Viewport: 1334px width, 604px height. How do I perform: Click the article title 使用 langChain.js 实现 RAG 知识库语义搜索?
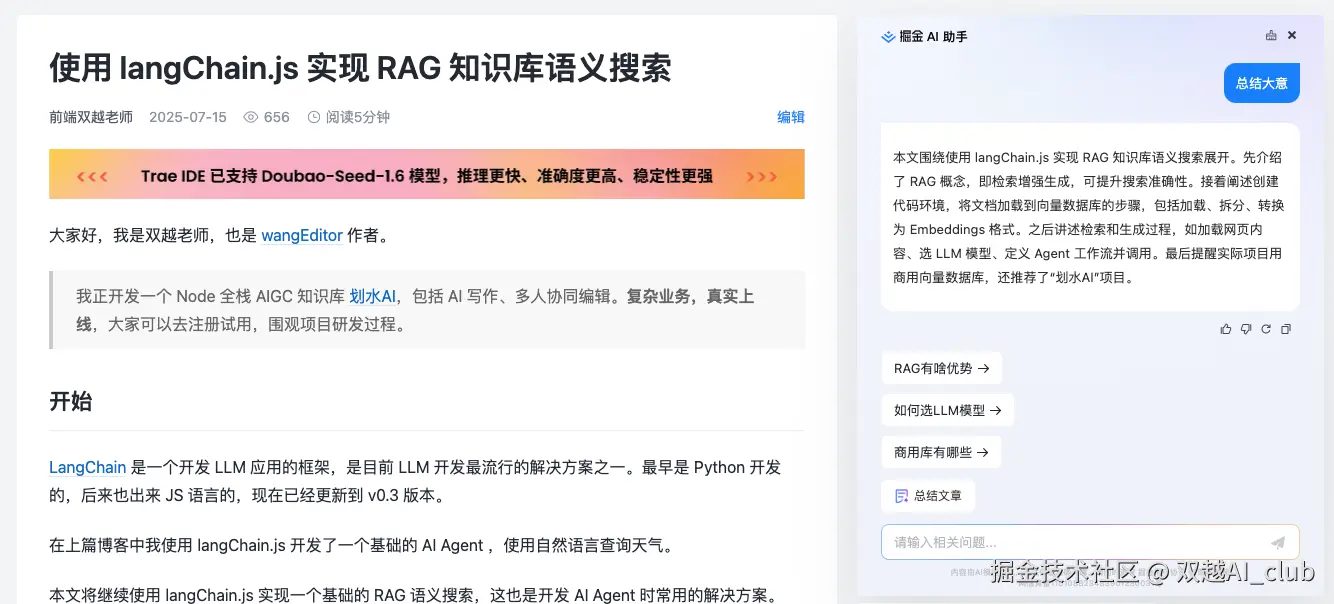[x=360, y=68]
